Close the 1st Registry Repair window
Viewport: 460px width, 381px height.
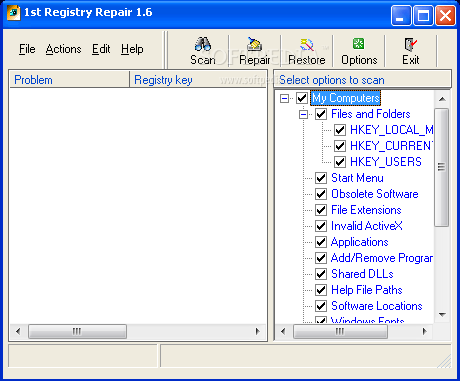coord(445,15)
